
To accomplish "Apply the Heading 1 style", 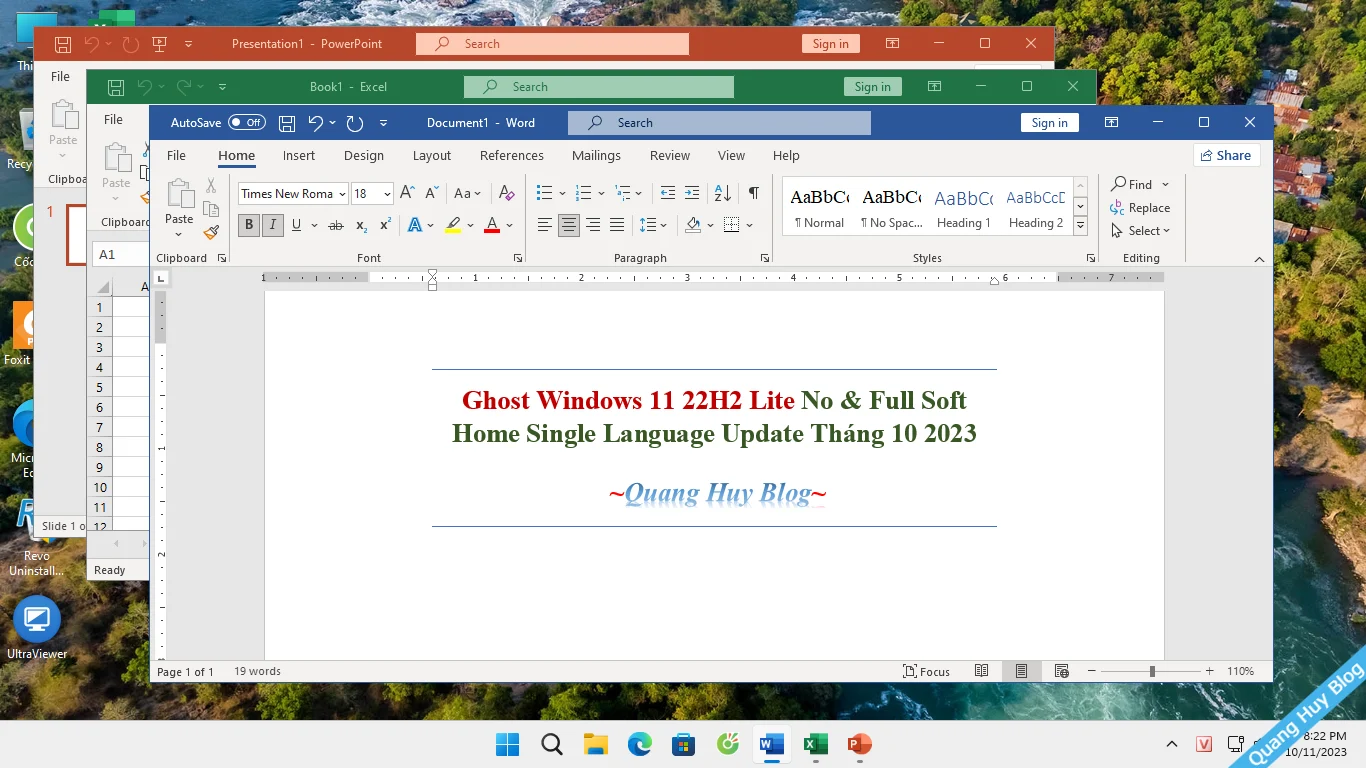I will [x=963, y=208].
